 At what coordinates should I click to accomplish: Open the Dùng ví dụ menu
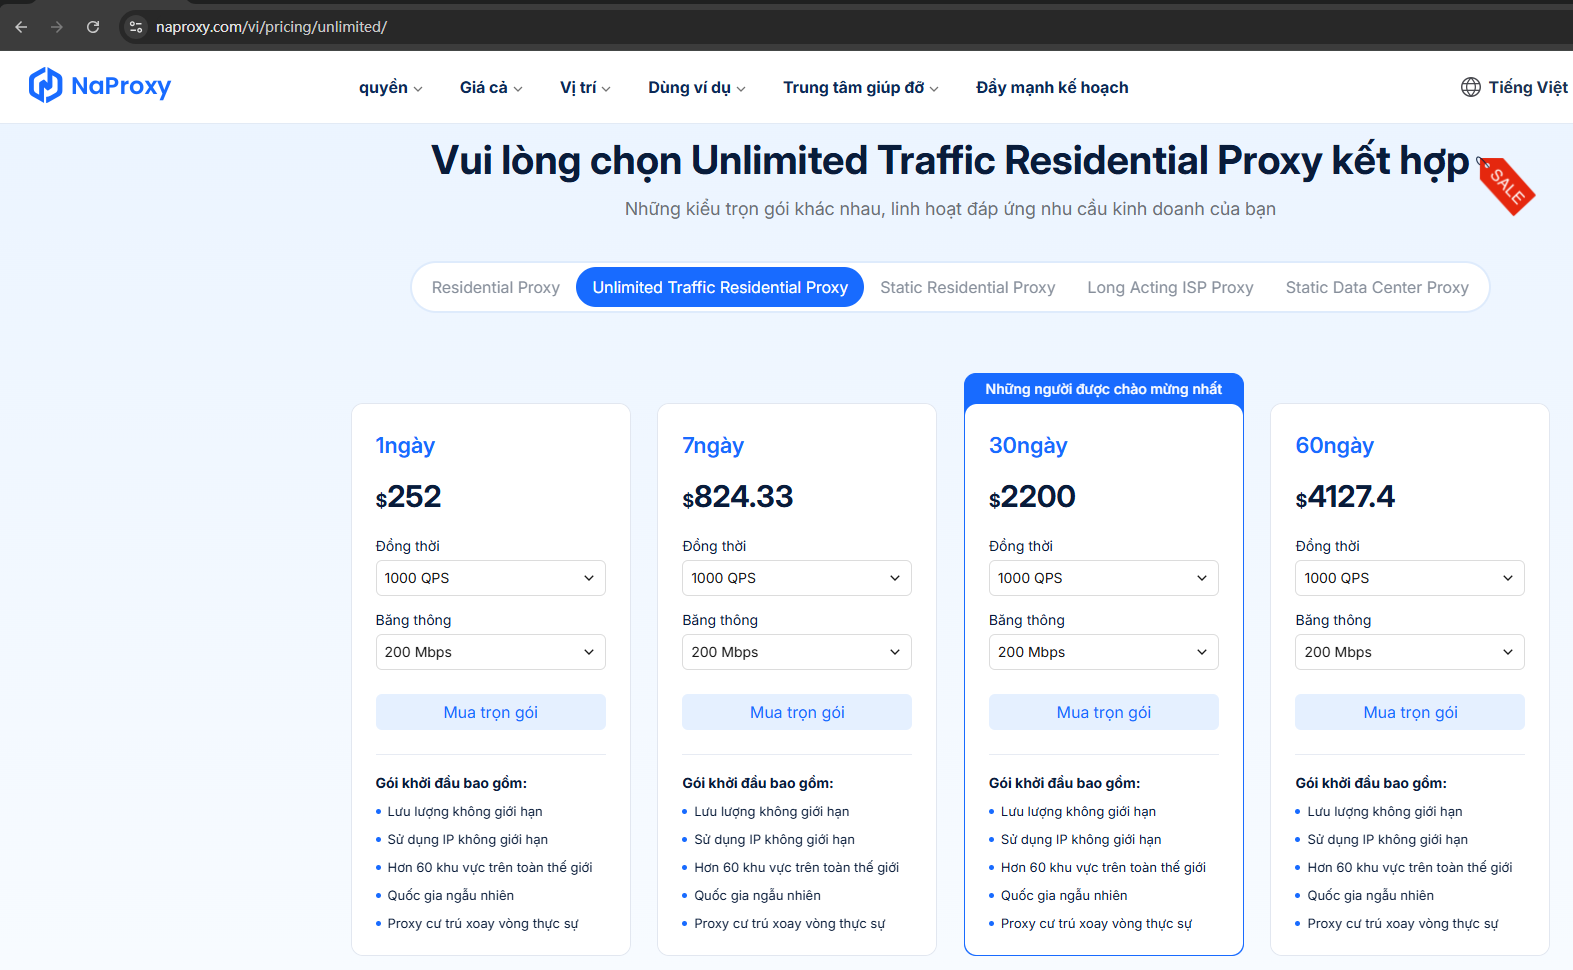point(697,88)
